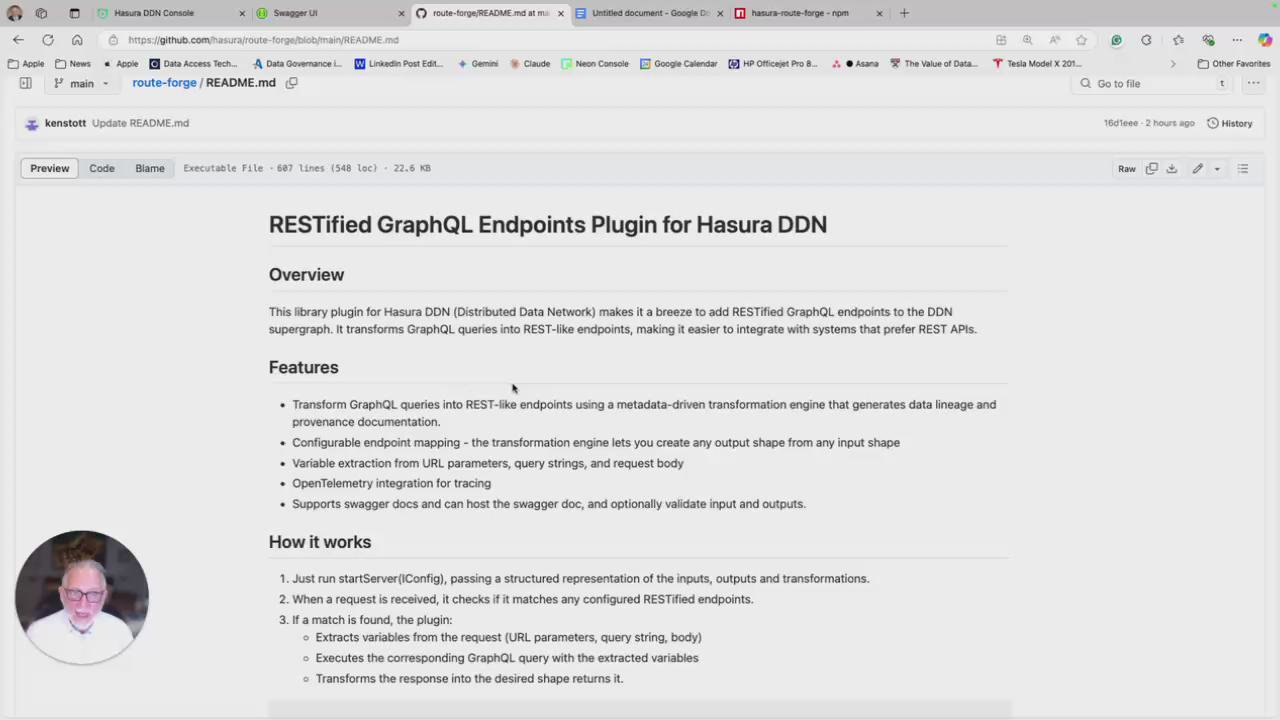The width and height of the screenshot is (1280, 720).
Task: Open more edit options dropdown arrow
Action: (1217, 169)
